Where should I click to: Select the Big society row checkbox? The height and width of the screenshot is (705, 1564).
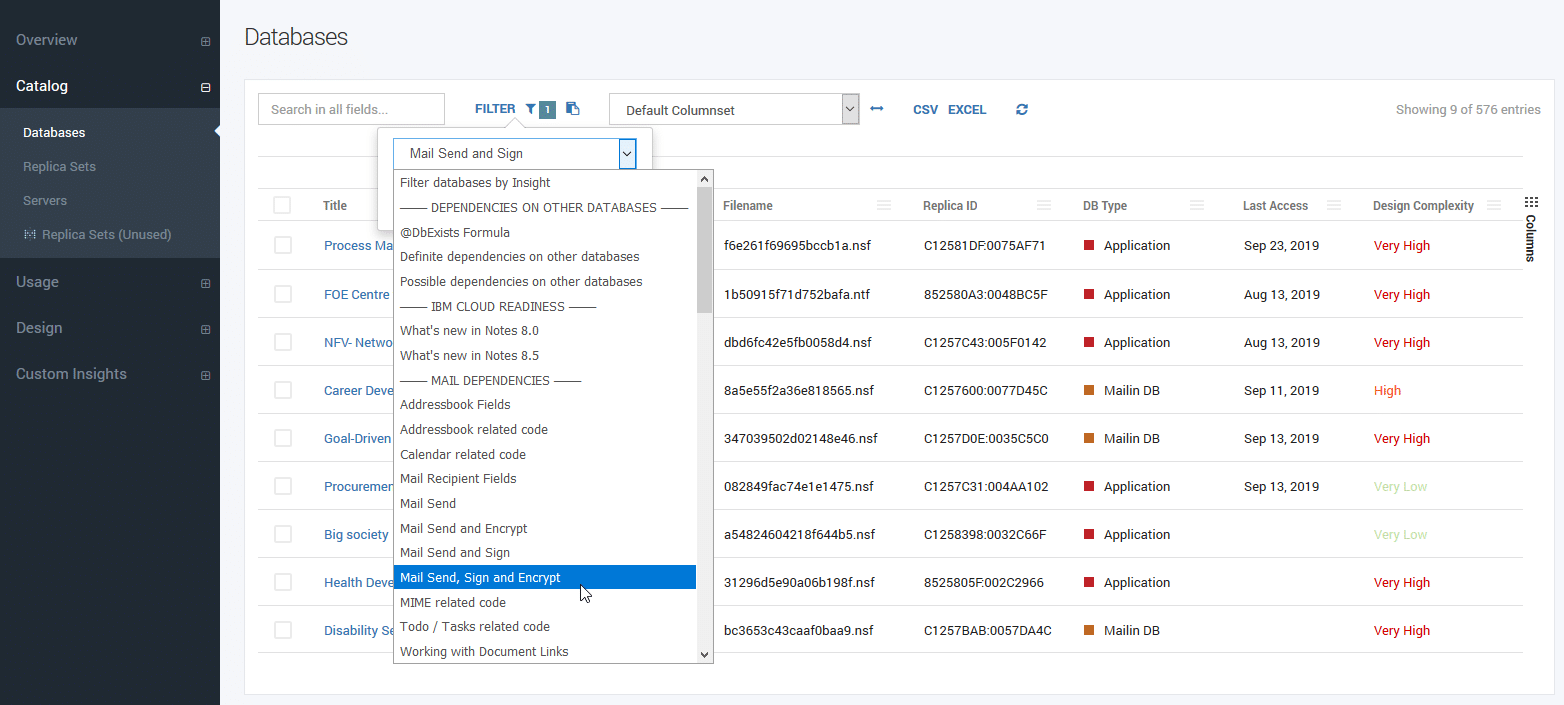(283, 534)
